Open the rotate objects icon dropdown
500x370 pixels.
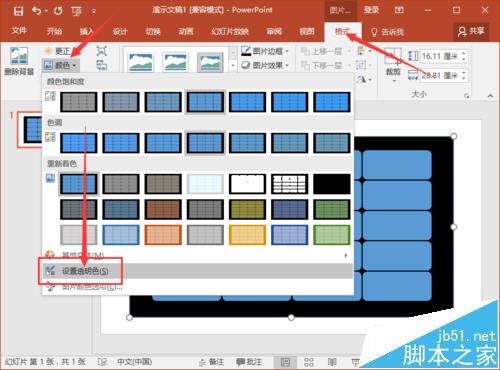click(x=364, y=79)
